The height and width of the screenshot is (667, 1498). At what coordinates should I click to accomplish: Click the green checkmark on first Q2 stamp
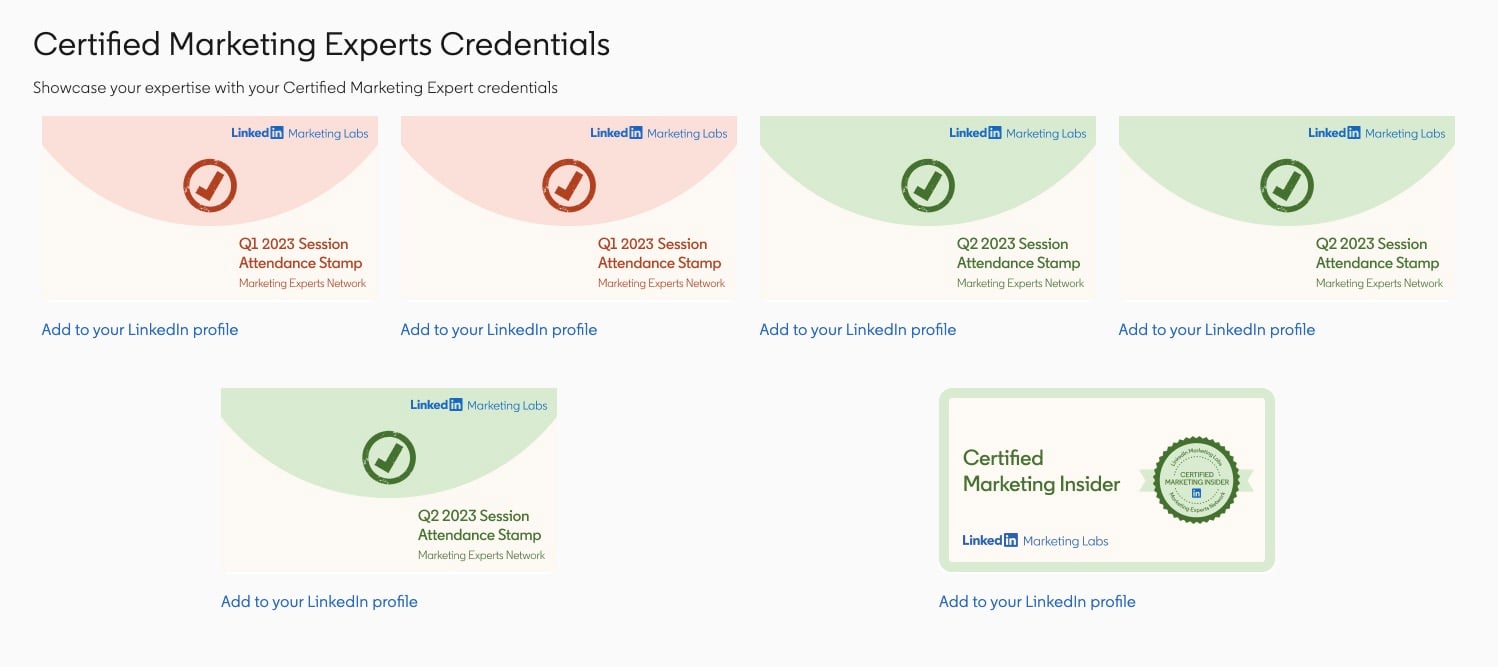pos(928,185)
